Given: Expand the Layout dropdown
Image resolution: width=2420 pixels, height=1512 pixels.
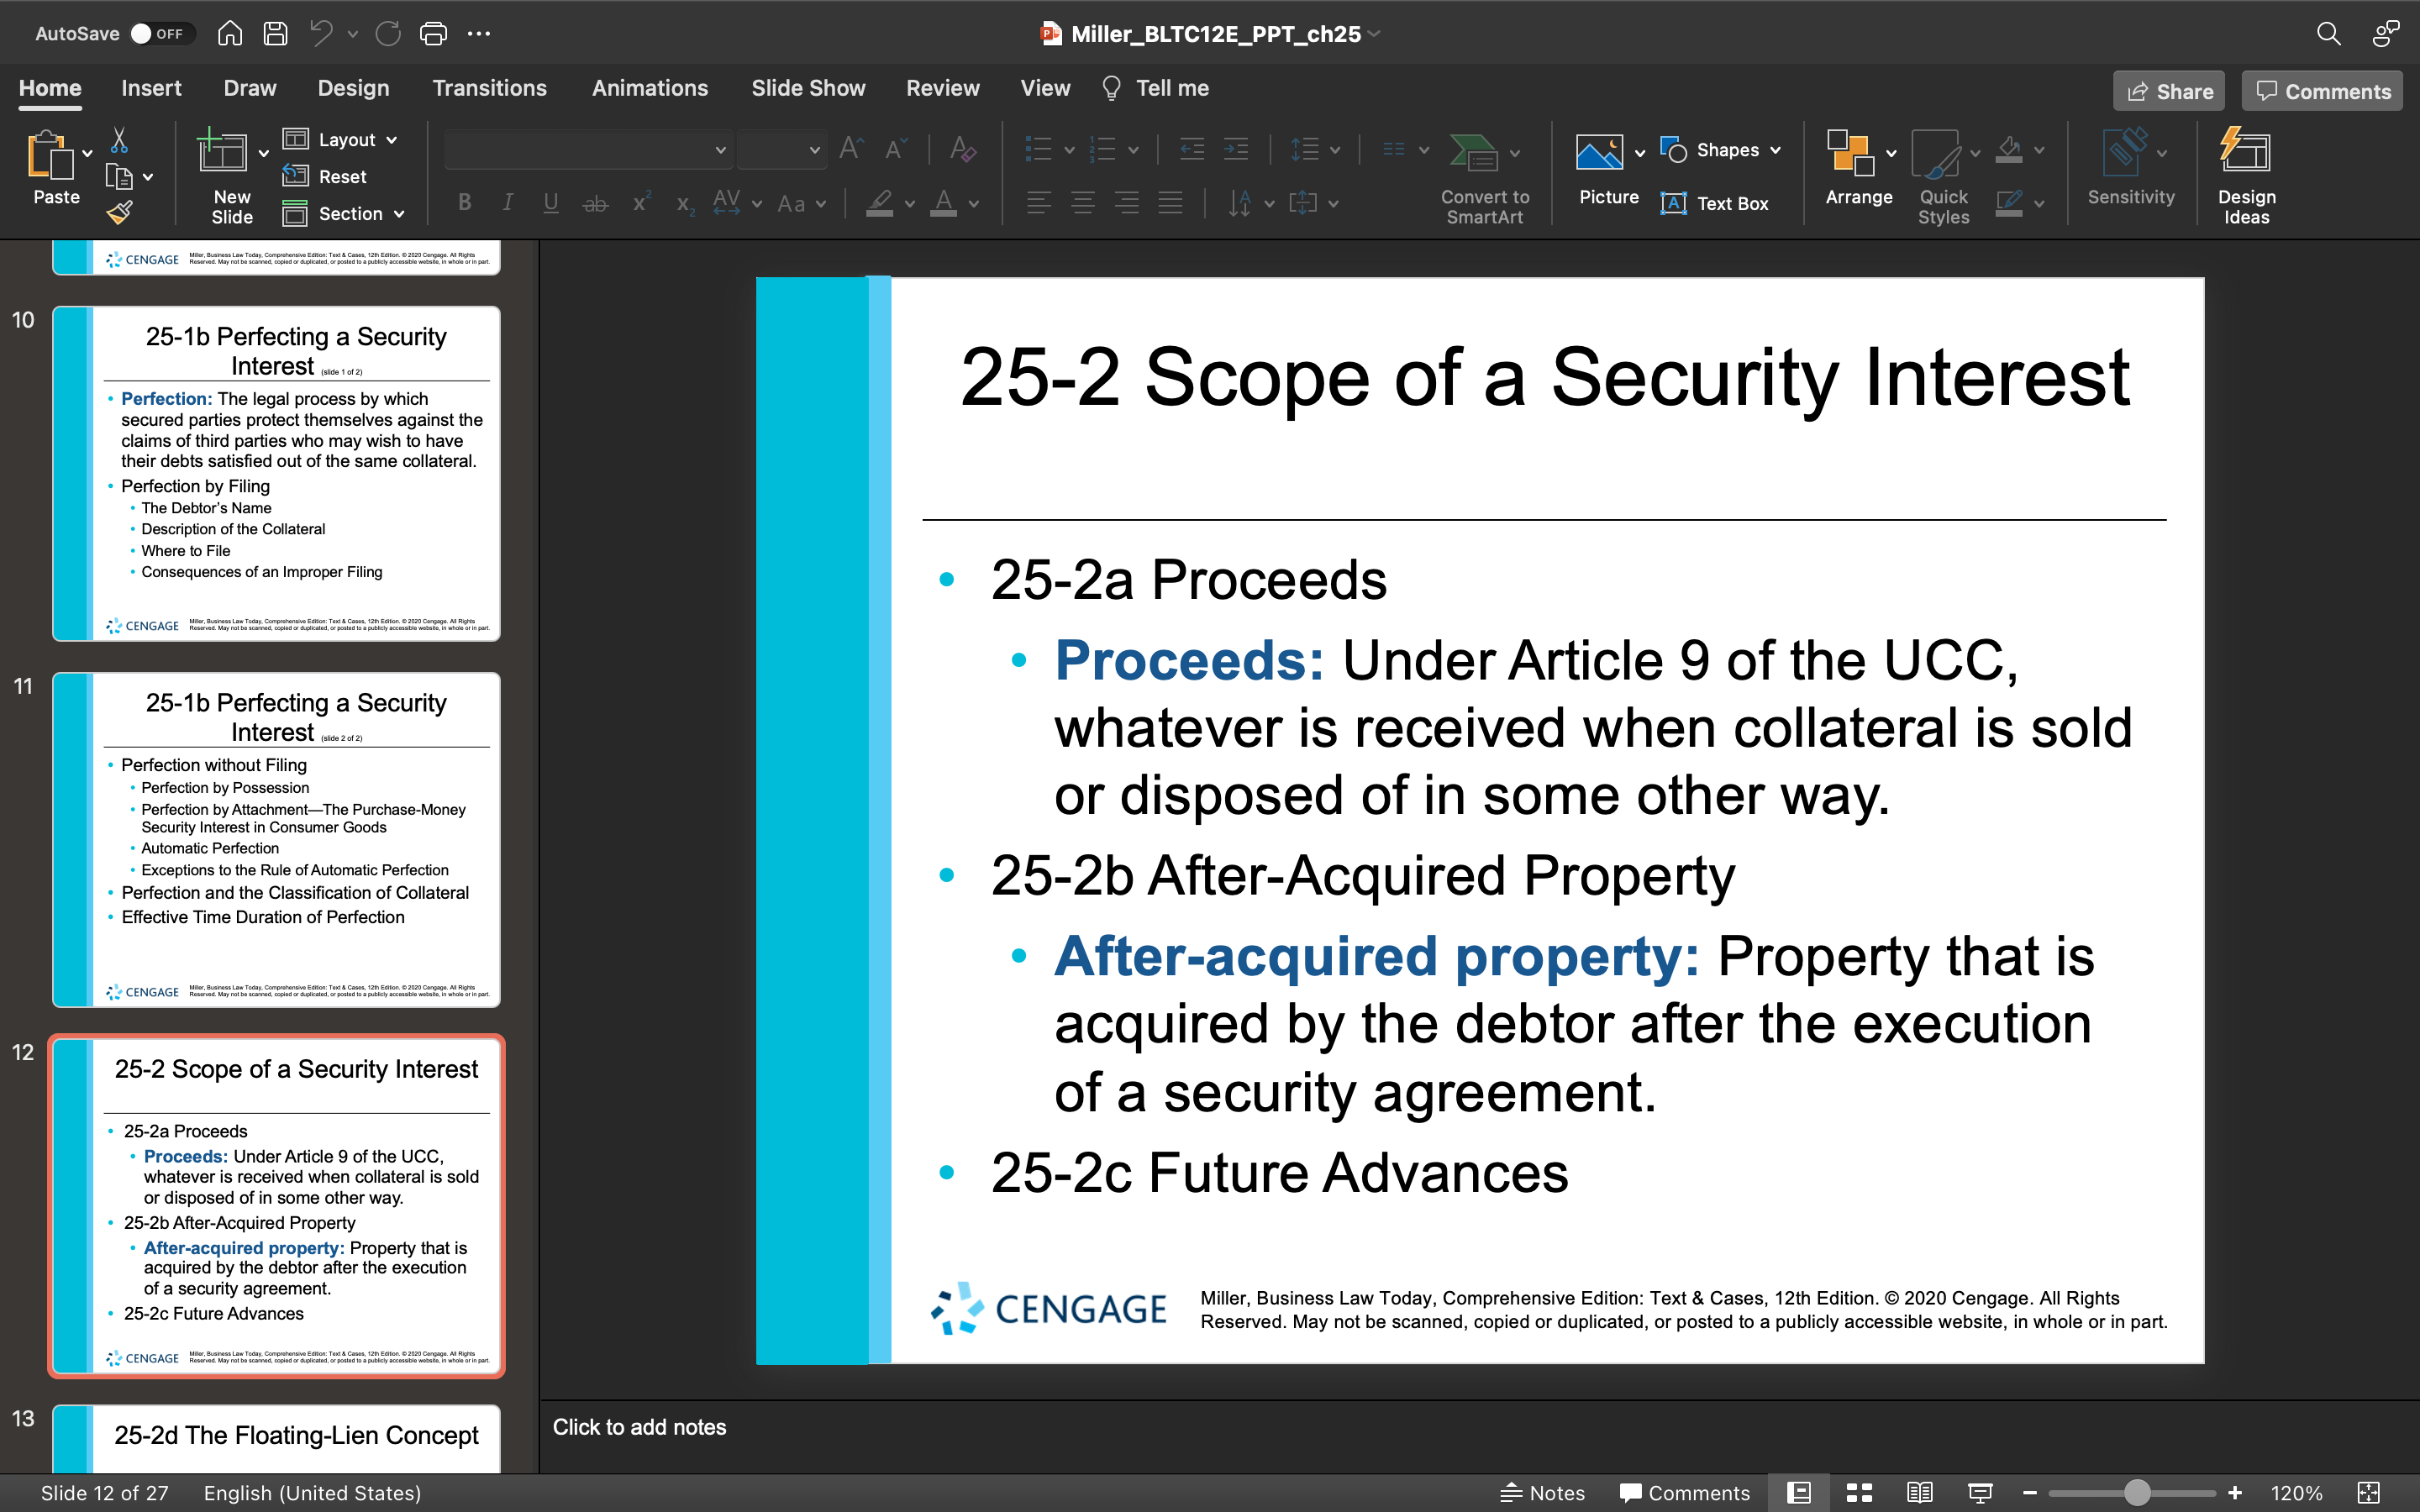Looking at the screenshot, I should [341, 139].
